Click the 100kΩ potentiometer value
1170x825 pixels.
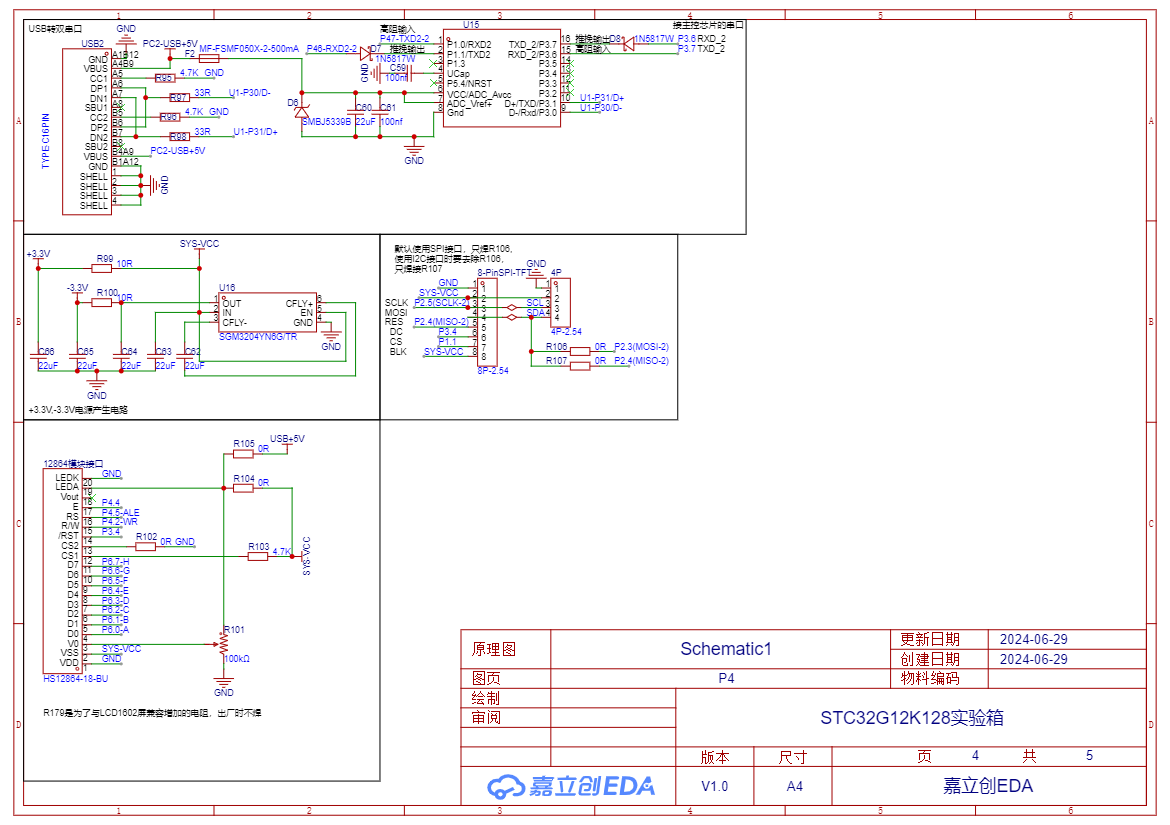(237, 659)
